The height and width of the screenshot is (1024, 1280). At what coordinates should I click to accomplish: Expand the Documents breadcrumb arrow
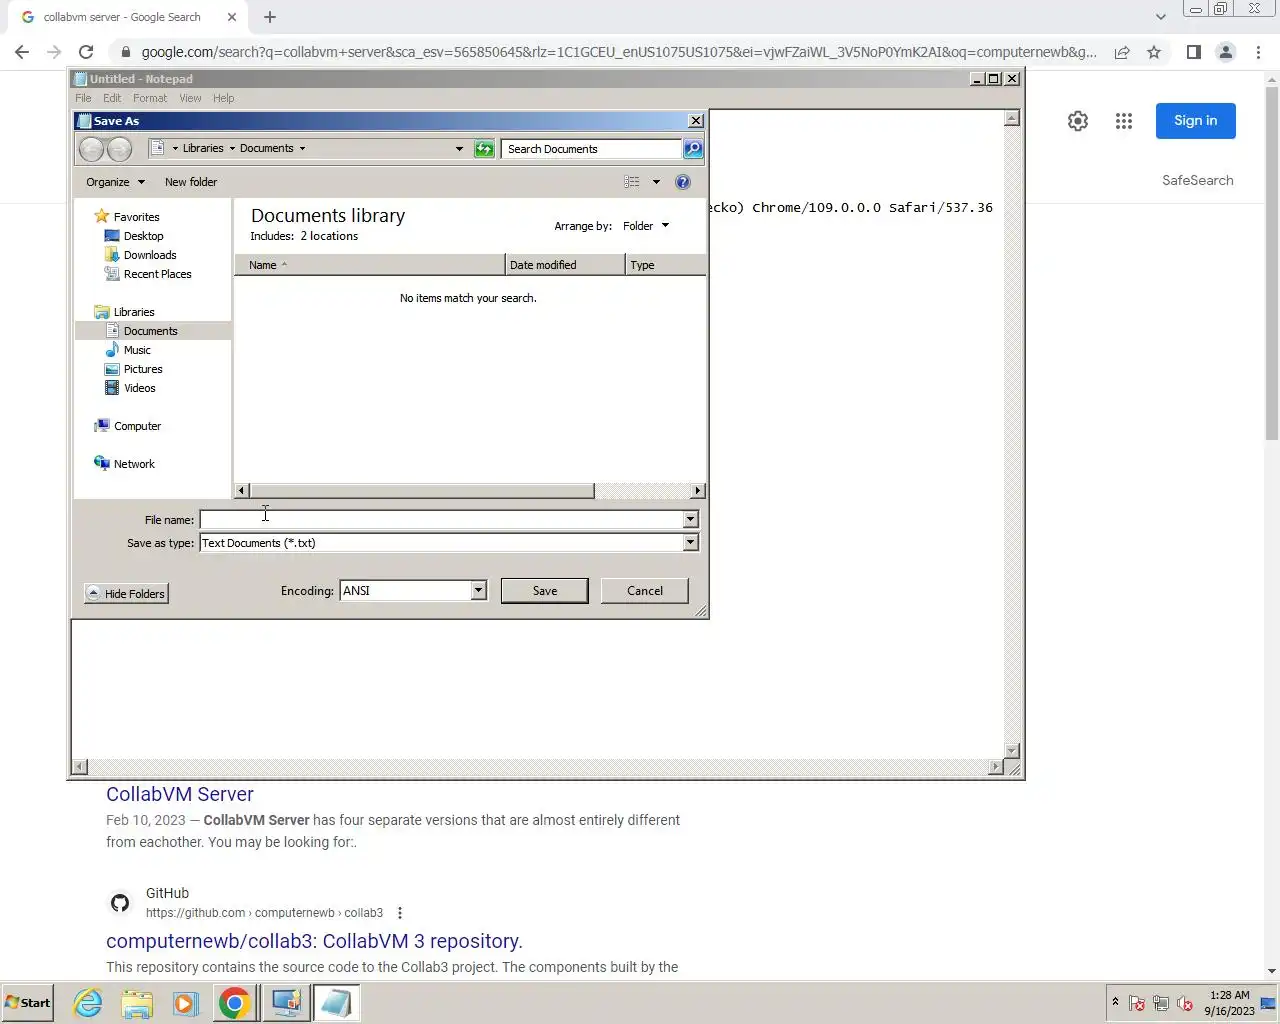click(x=302, y=148)
